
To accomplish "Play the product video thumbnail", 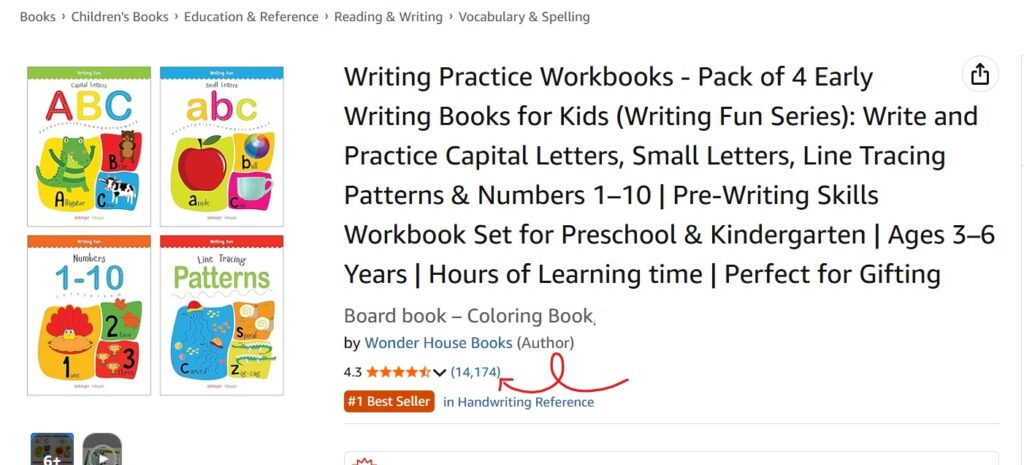I will click(102, 450).
